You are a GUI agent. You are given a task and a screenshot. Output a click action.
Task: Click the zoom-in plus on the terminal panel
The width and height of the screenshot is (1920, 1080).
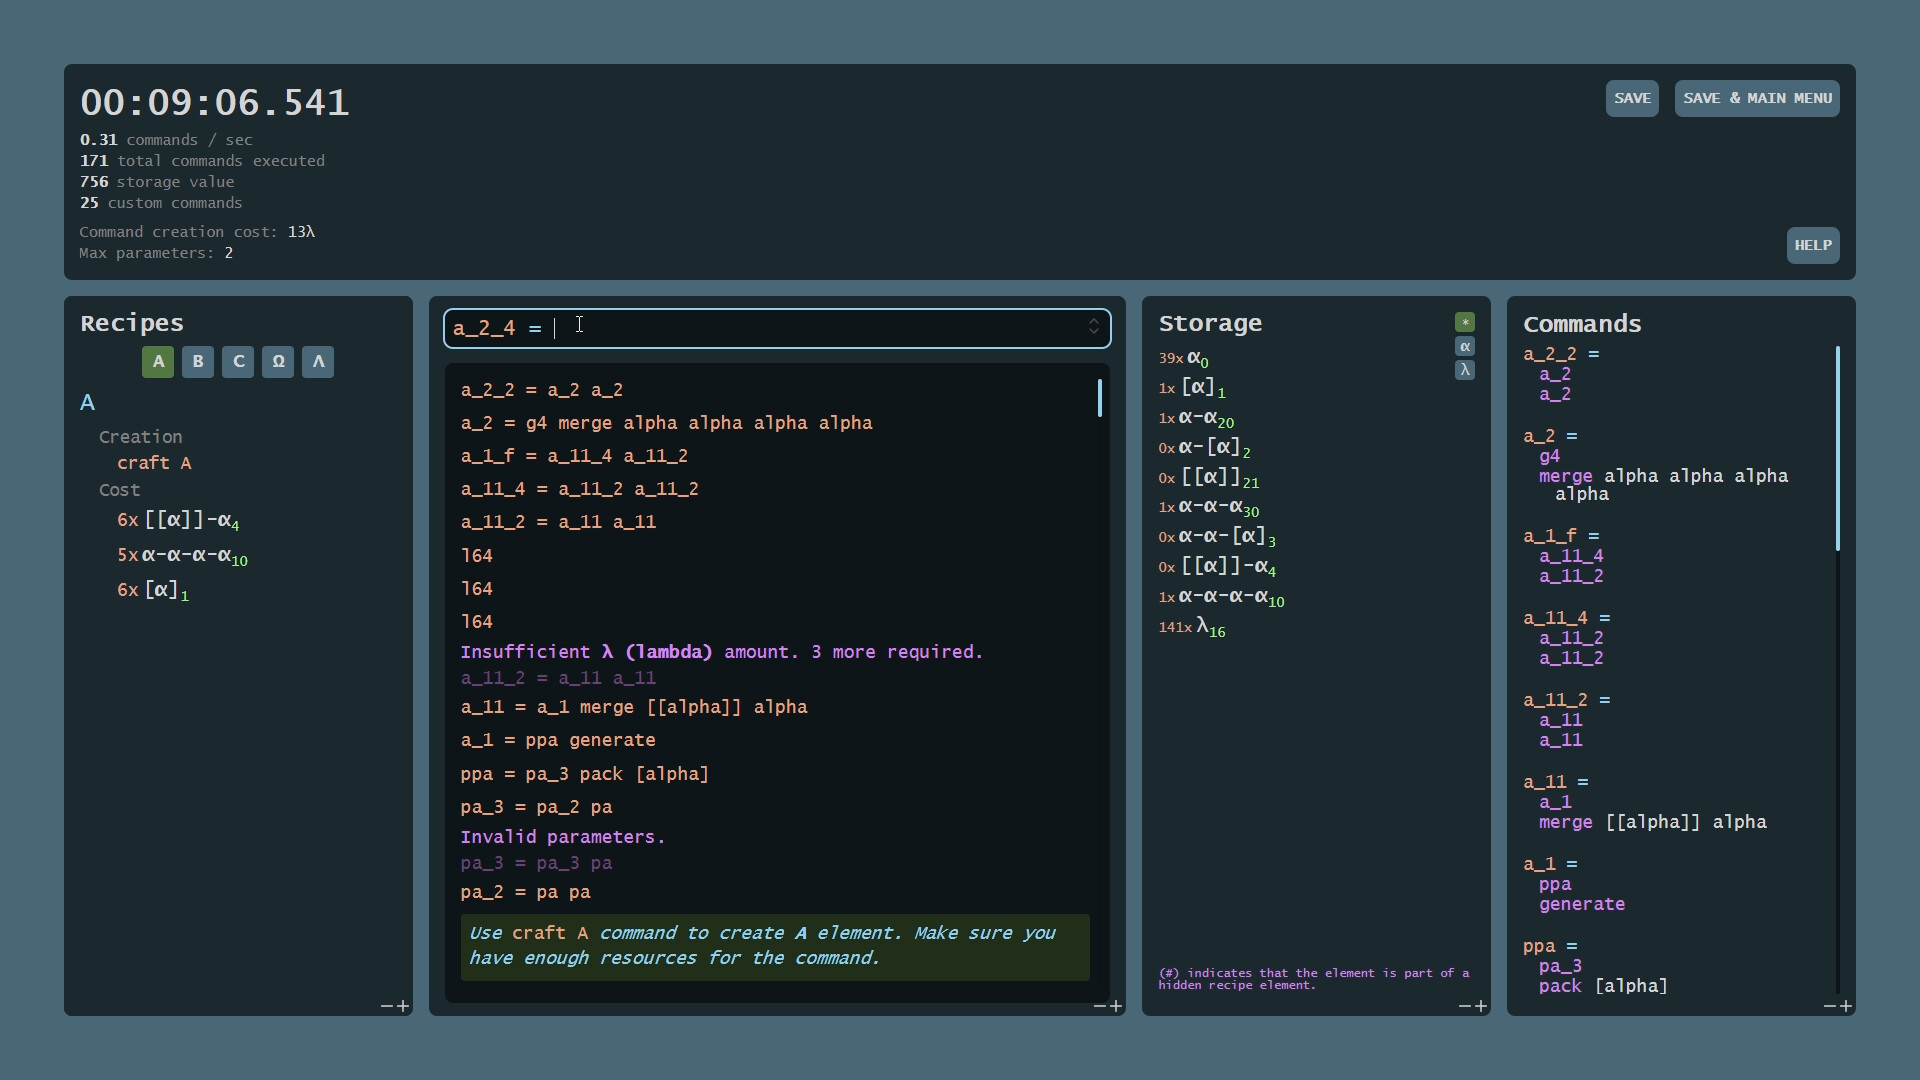1114,1008
